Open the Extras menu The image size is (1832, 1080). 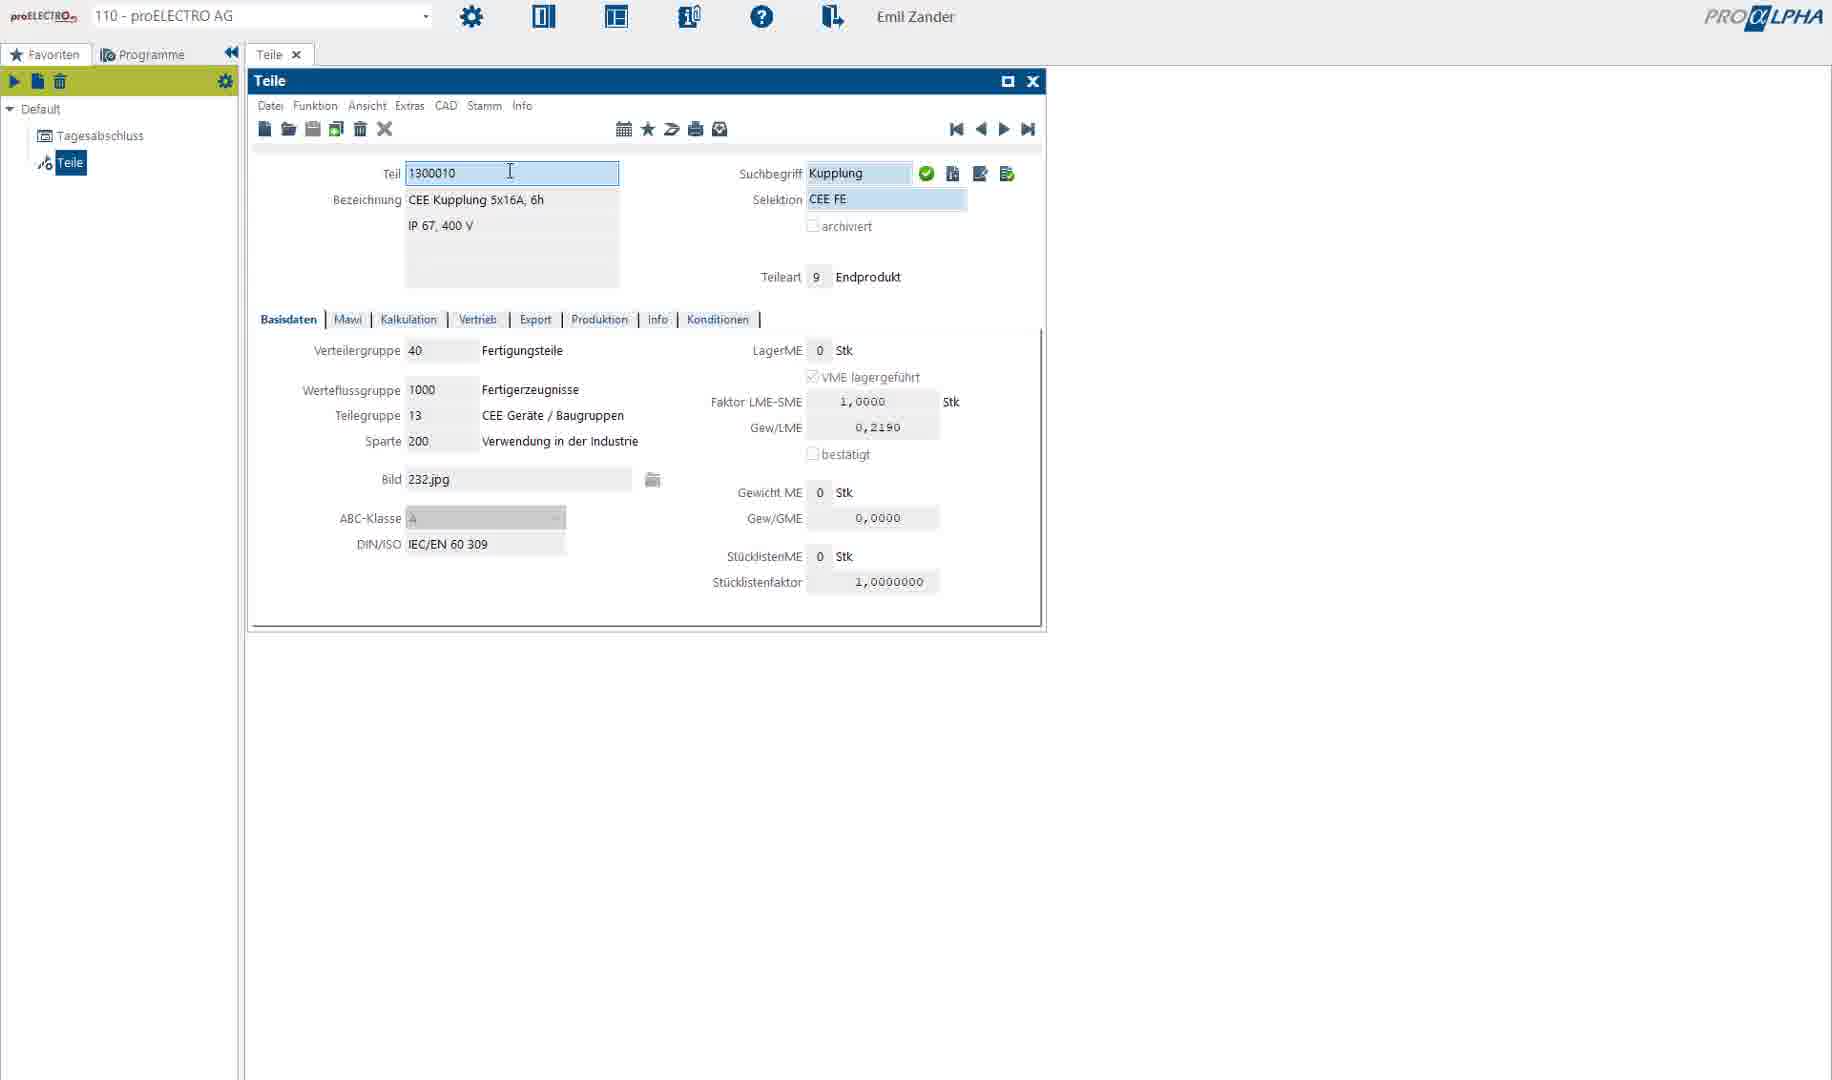(x=410, y=106)
